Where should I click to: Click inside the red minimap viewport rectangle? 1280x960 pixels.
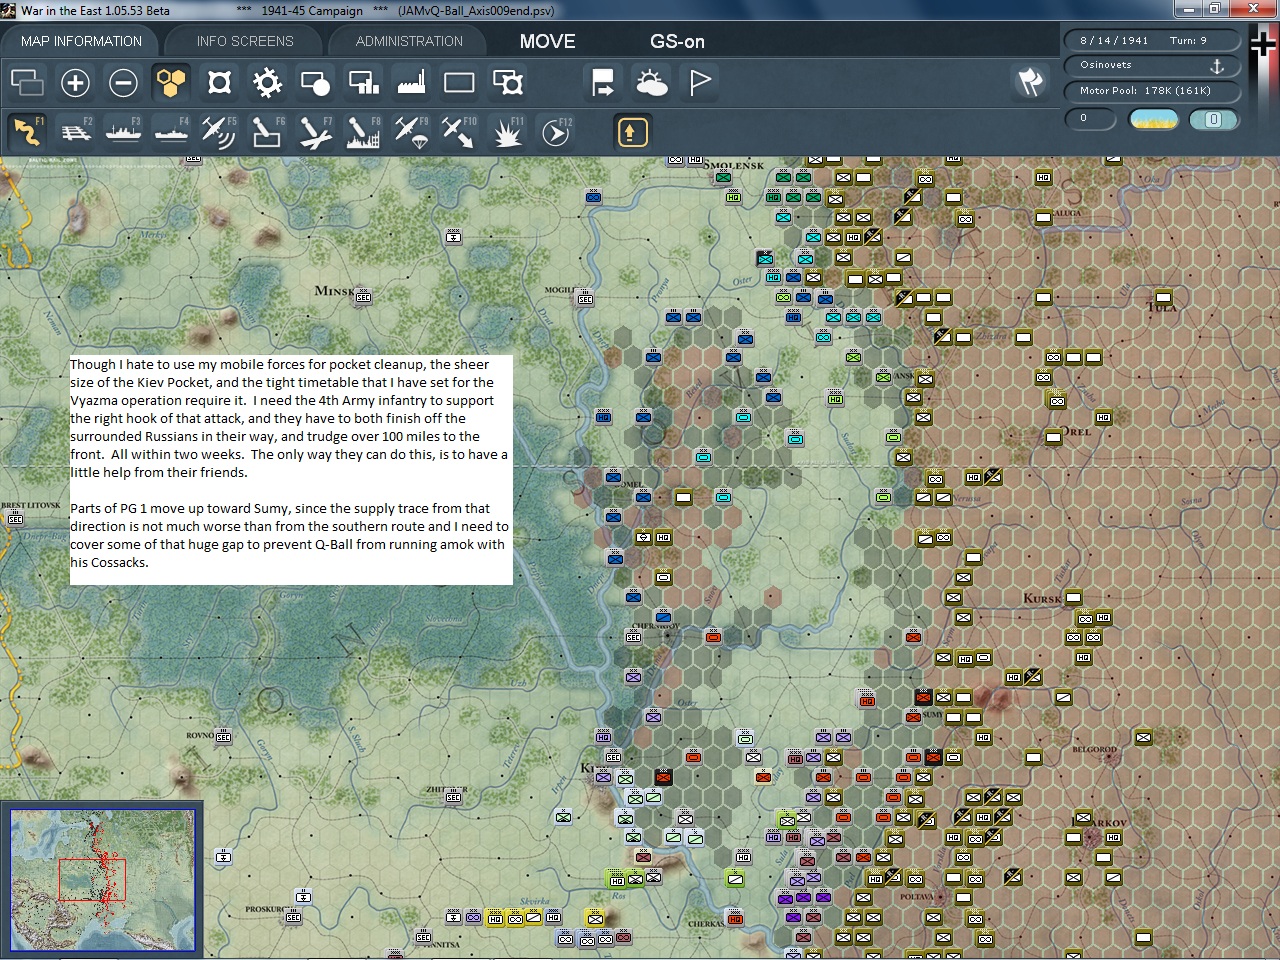[x=91, y=880]
